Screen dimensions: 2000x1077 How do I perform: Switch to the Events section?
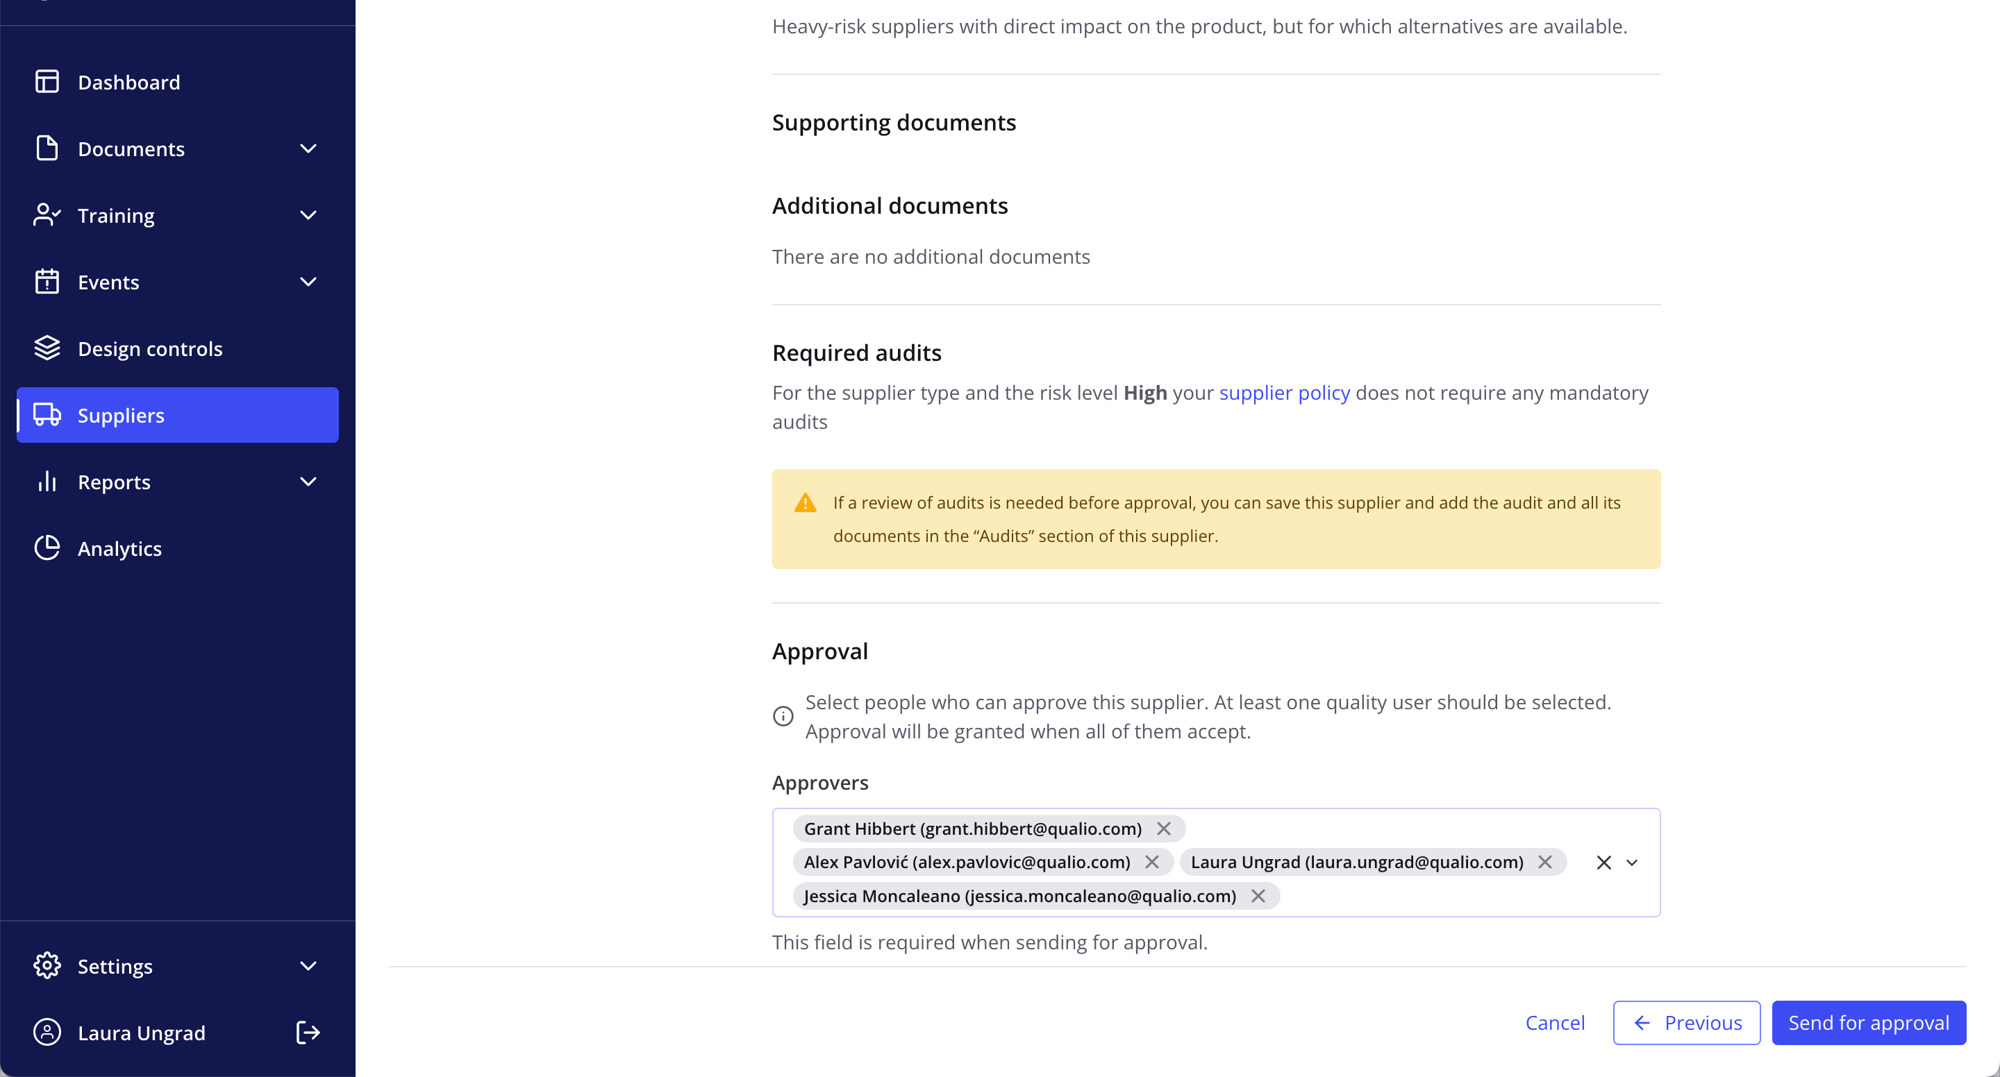point(108,281)
